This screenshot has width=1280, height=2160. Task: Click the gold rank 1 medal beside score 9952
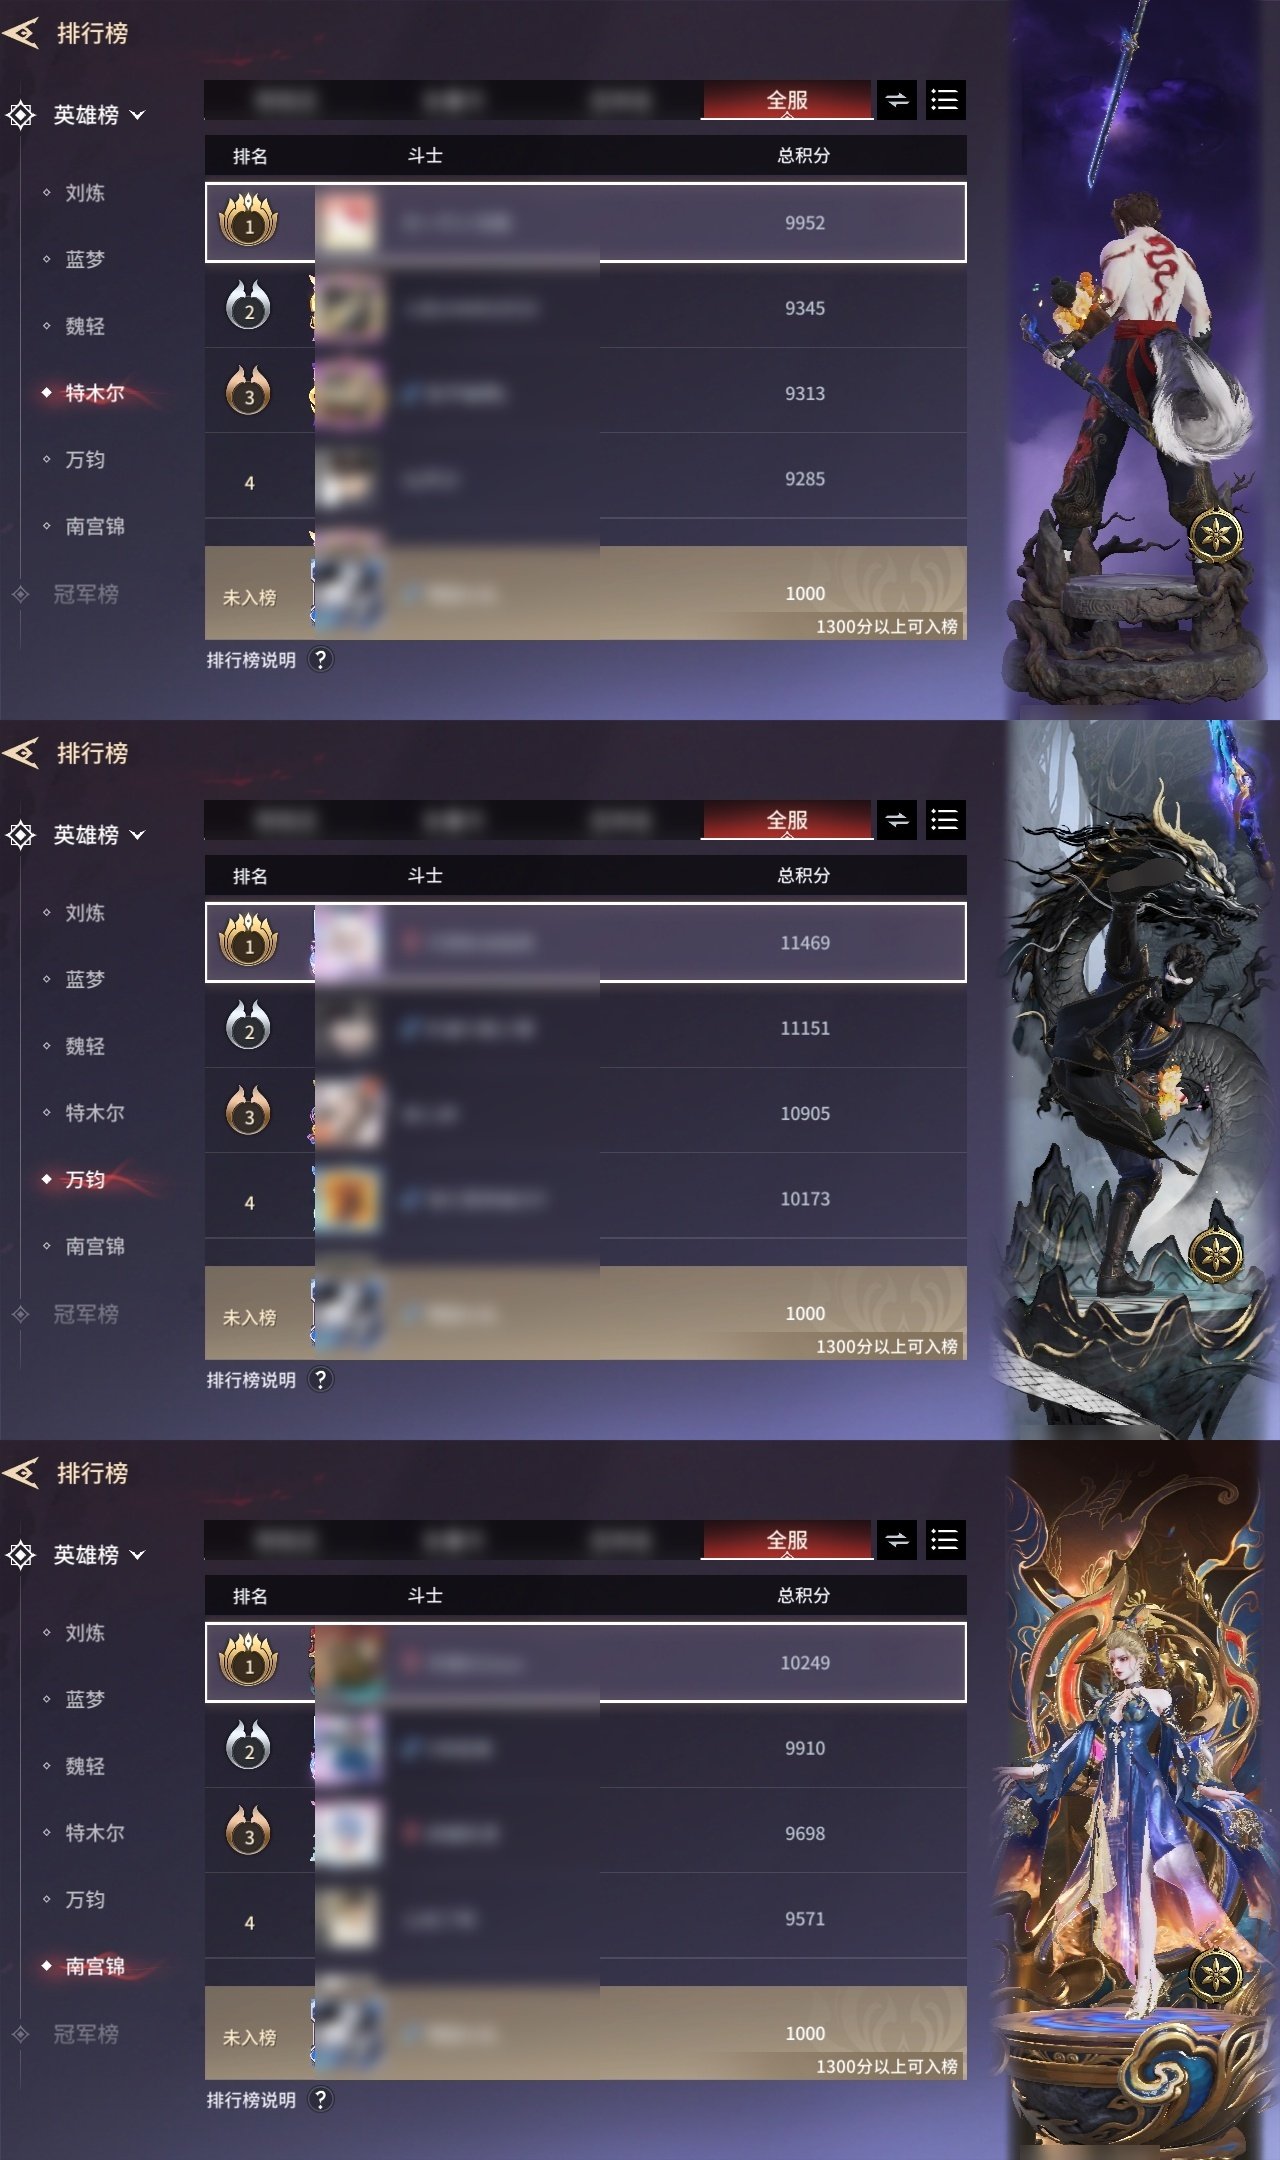click(x=249, y=220)
